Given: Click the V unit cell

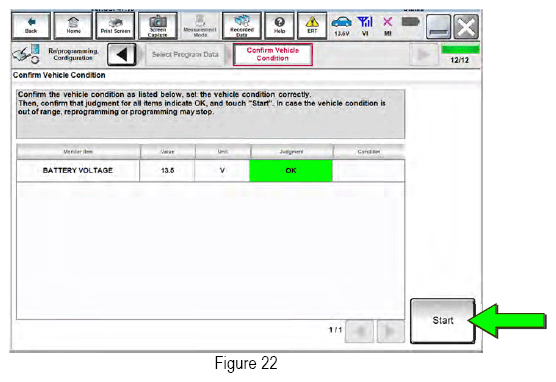Looking at the screenshot, I should point(222,170).
